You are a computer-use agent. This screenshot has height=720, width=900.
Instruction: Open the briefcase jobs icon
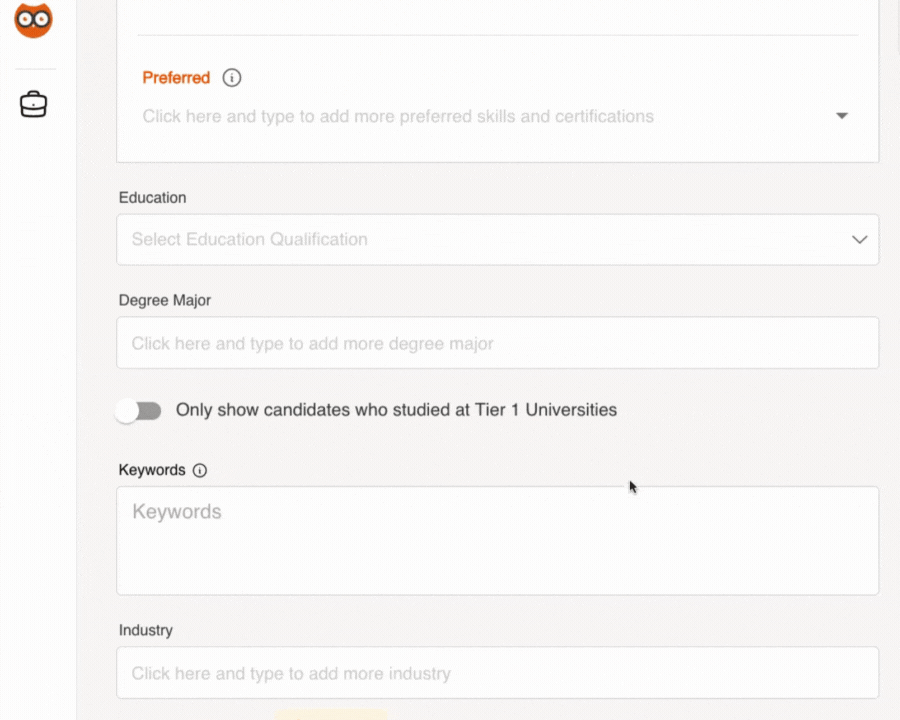tap(33, 104)
